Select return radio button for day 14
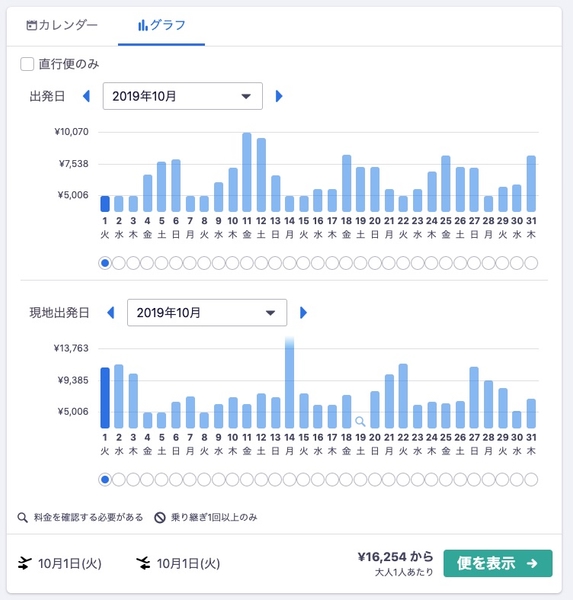Screen dimensions: 573x600 [x=289, y=479]
